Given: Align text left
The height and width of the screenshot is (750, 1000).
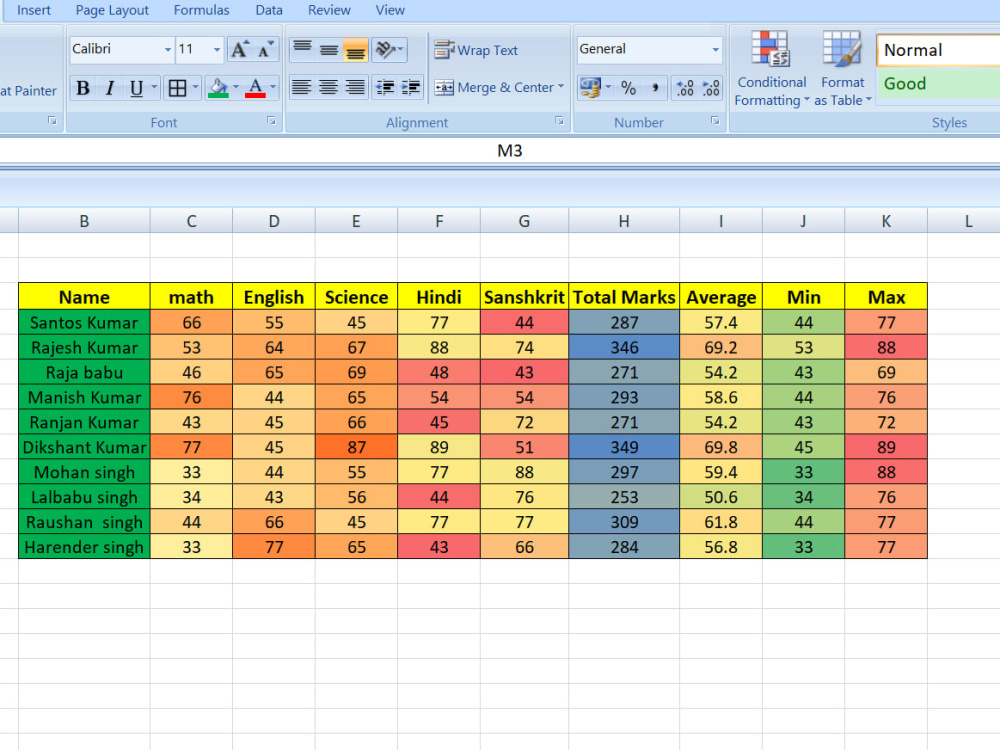Looking at the screenshot, I should [x=302, y=87].
